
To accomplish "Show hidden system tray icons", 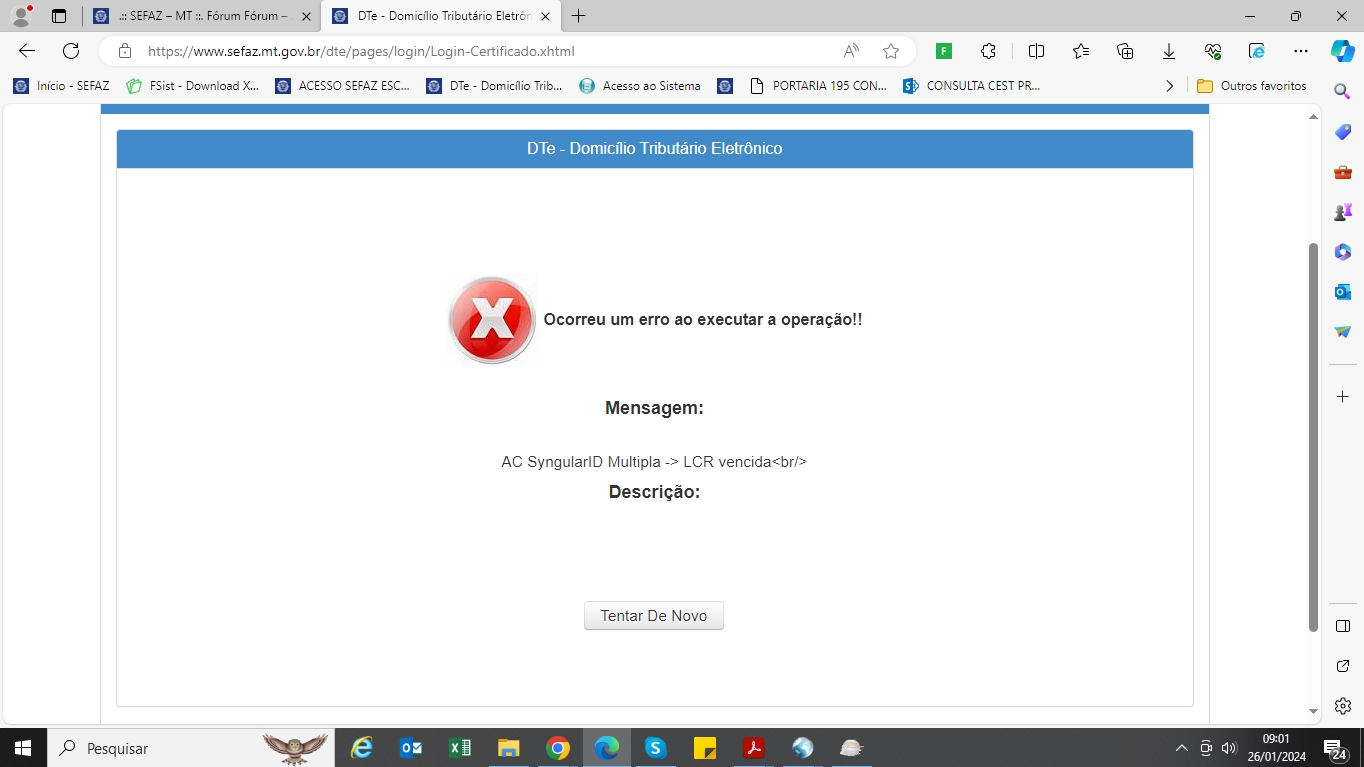I will 1181,748.
